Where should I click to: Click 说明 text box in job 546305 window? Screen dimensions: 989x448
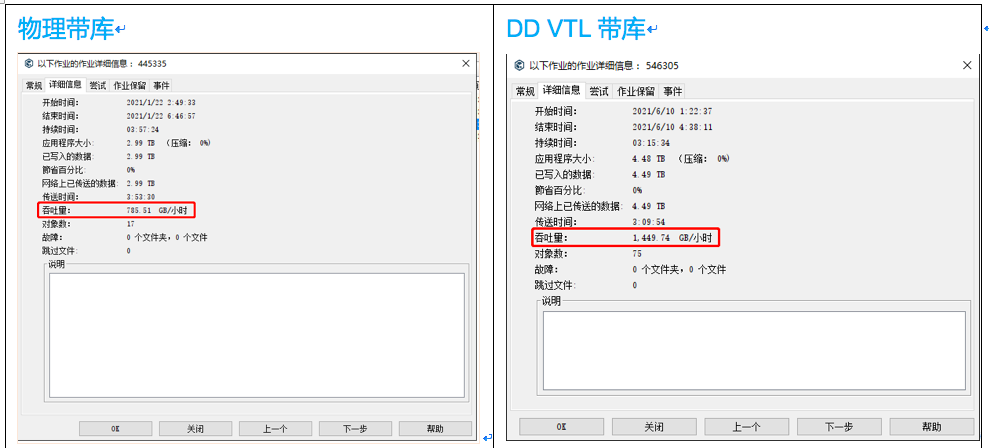(x=754, y=350)
